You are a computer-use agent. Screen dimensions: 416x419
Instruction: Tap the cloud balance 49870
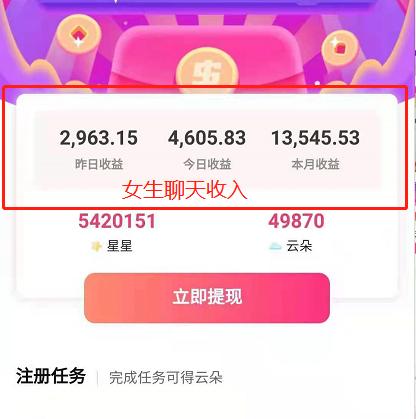tap(296, 221)
